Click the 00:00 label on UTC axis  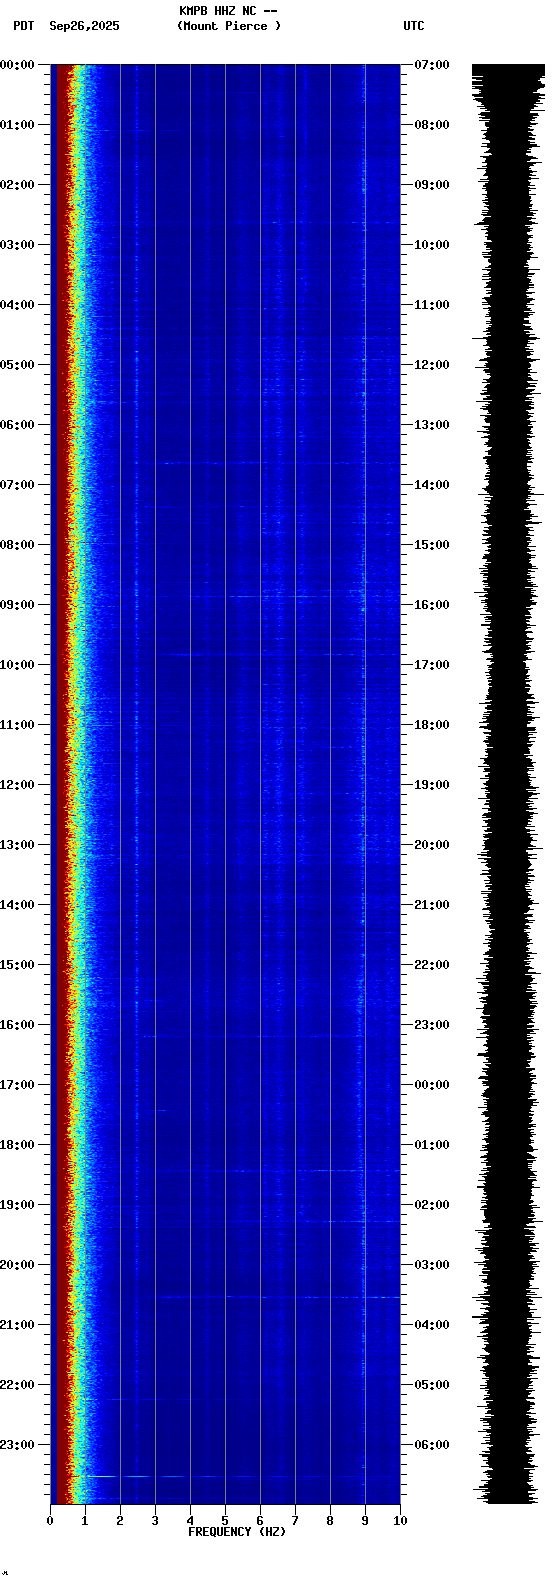[x=432, y=1085]
